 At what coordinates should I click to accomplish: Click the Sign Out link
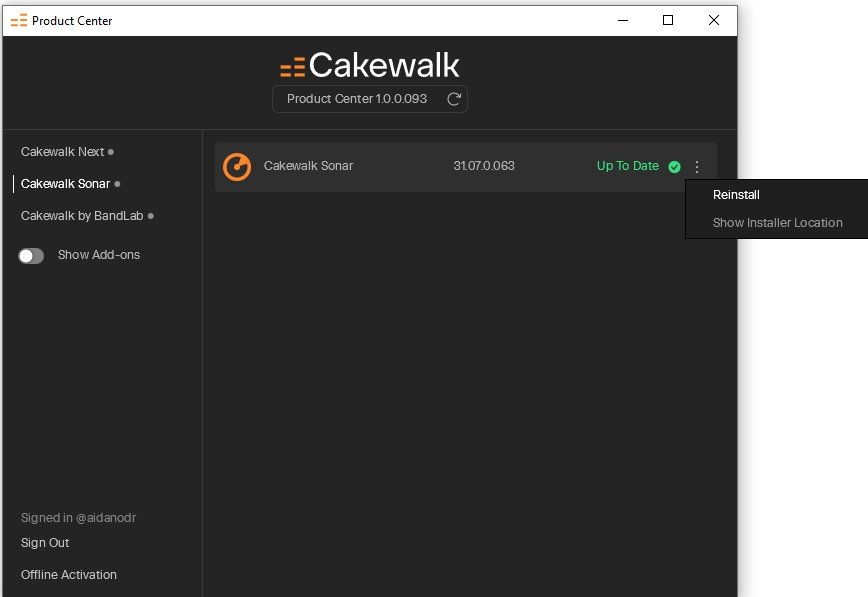pos(45,543)
